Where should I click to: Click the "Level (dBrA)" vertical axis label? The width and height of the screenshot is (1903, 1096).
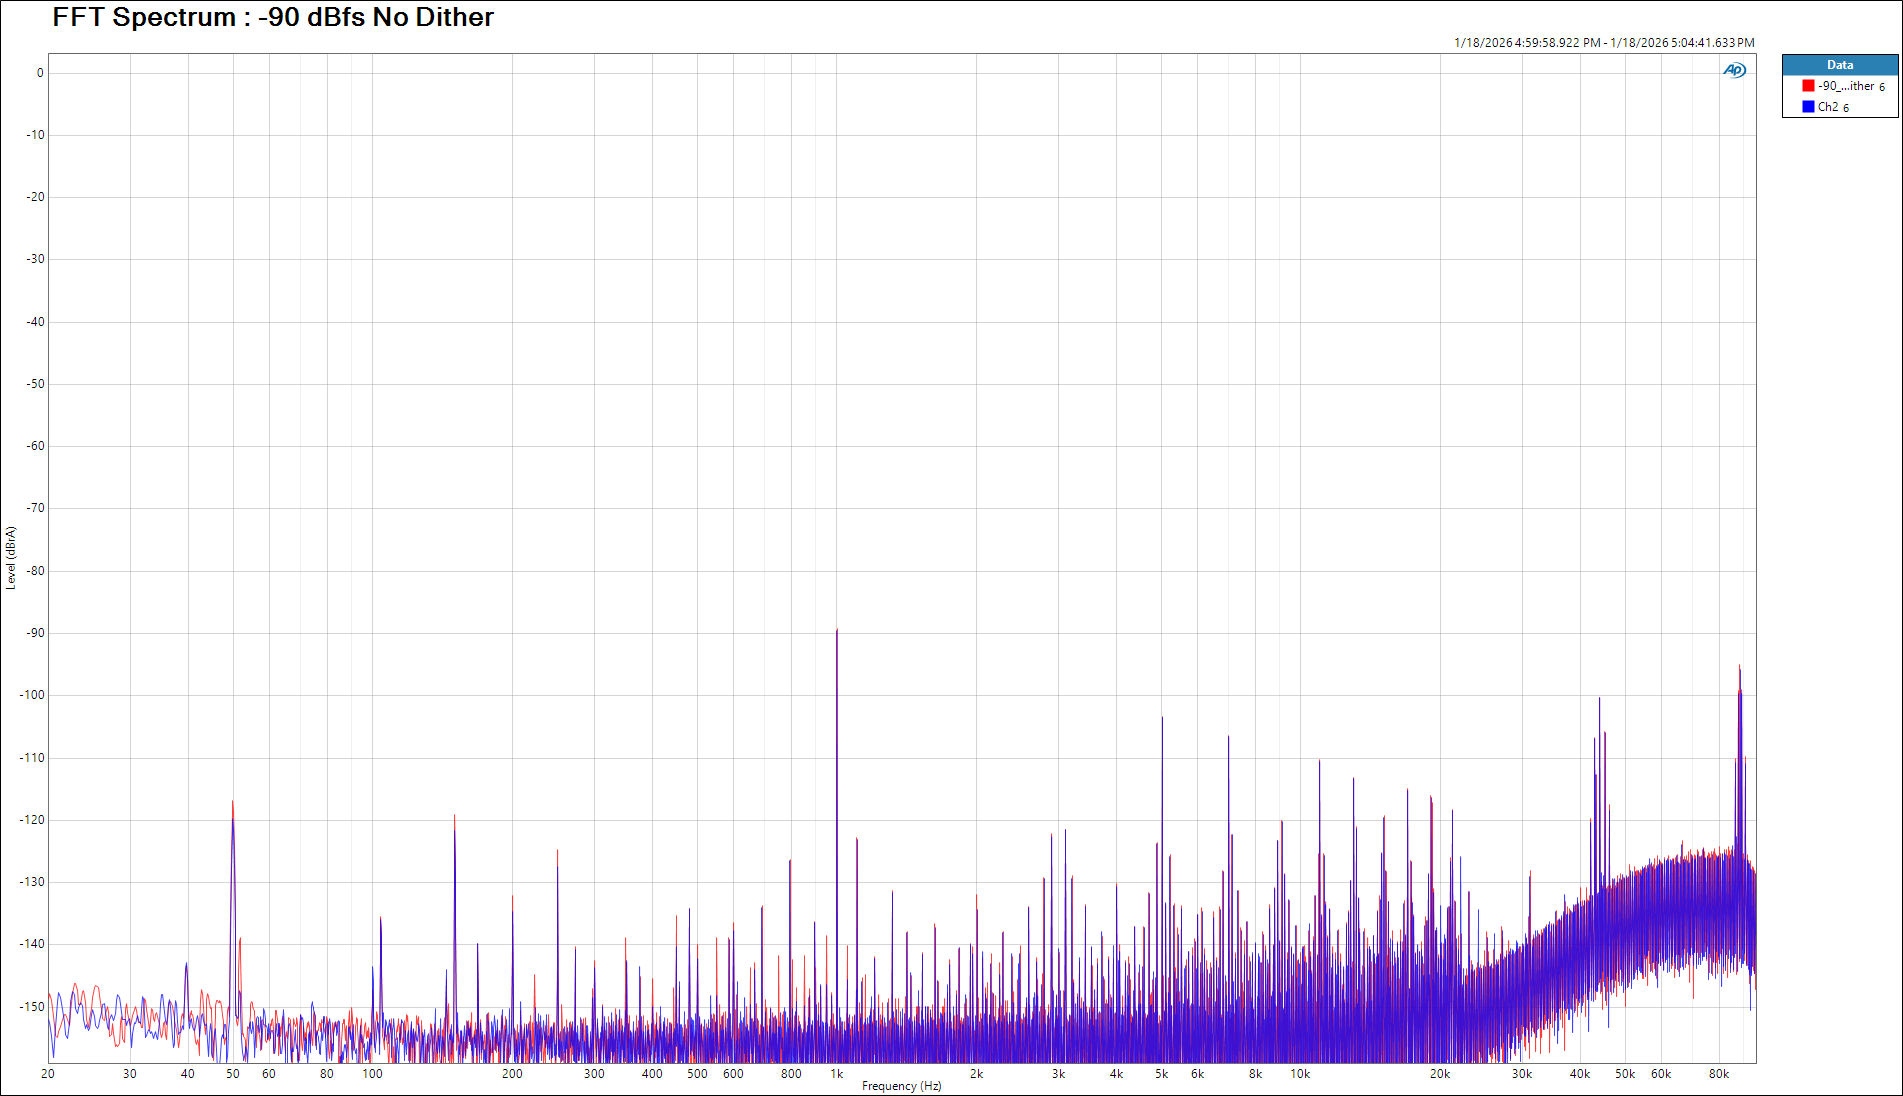pyautogui.click(x=11, y=558)
